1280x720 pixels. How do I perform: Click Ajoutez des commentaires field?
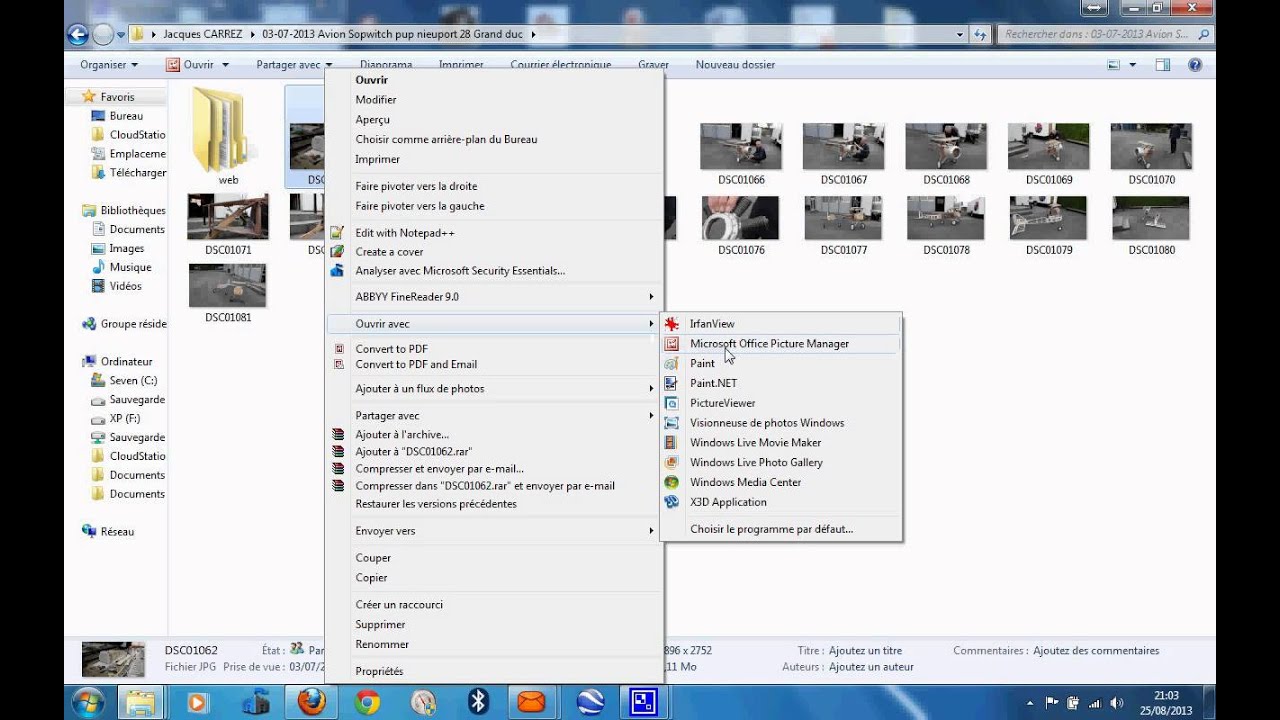pos(1096,651)
